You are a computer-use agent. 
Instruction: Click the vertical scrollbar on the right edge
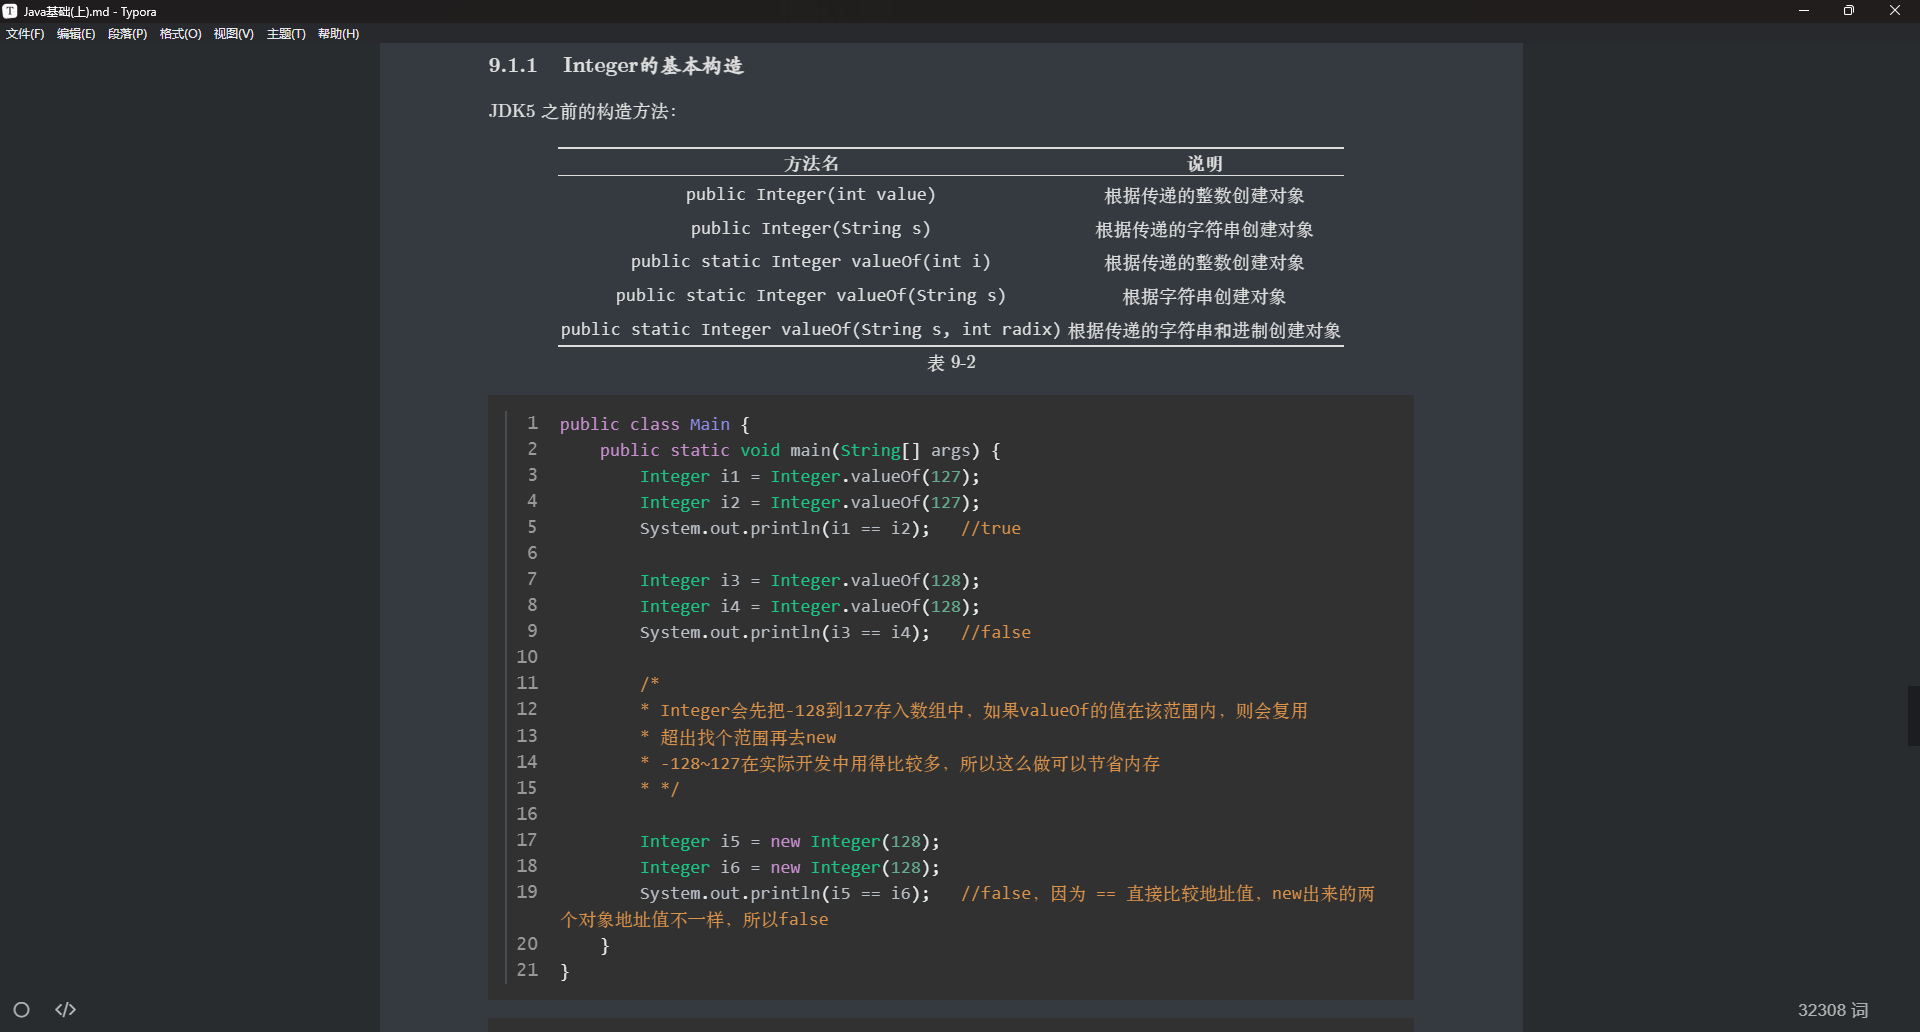pyautogui.click(x=1913, y=715)
